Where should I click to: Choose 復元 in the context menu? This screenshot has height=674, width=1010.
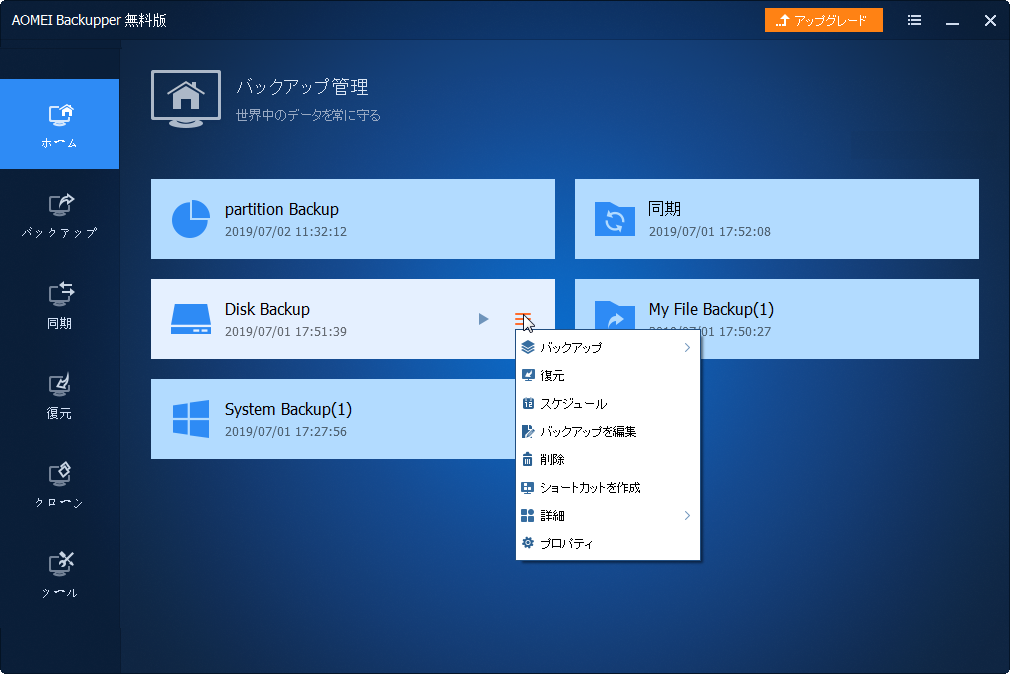[607, 375]
